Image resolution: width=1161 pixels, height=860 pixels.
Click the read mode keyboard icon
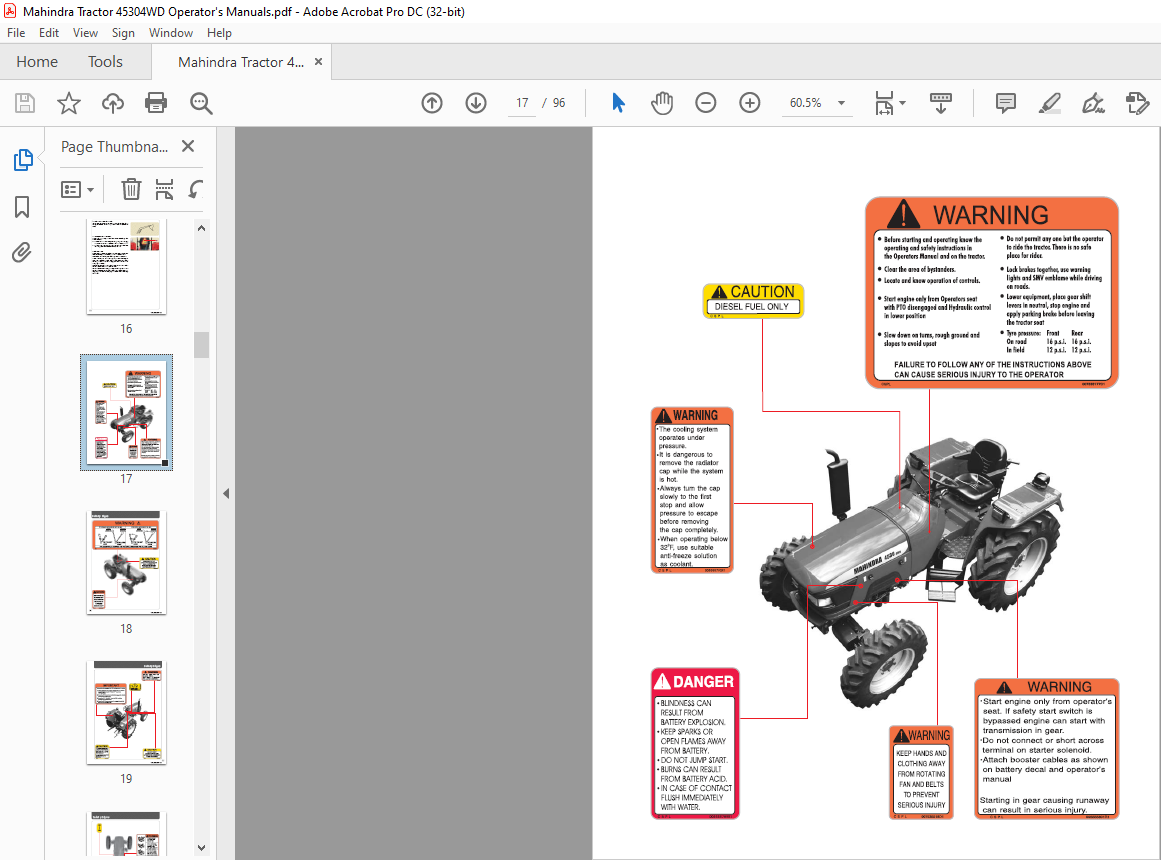coord(940,103)
